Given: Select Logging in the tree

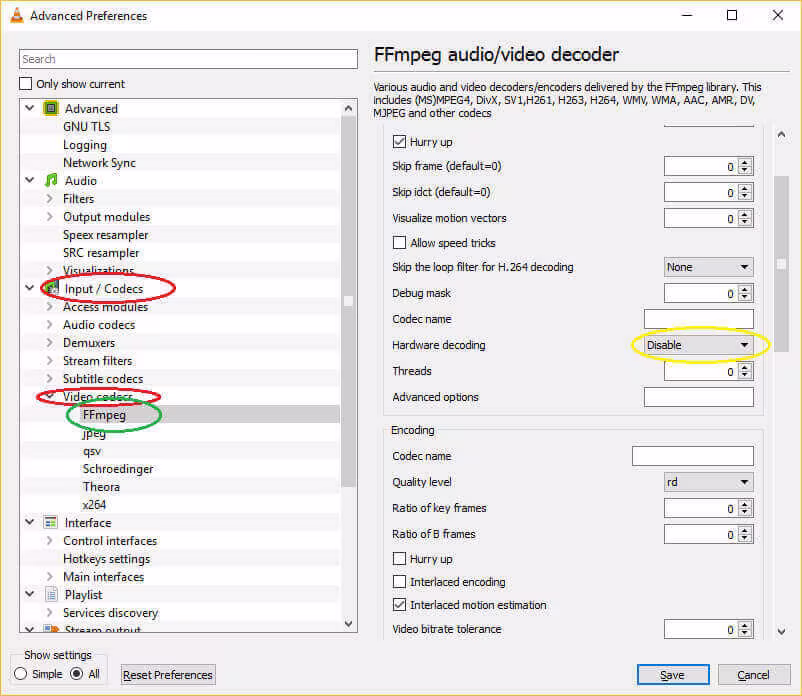Looking at the screenshot, I should tap(85, 145).
